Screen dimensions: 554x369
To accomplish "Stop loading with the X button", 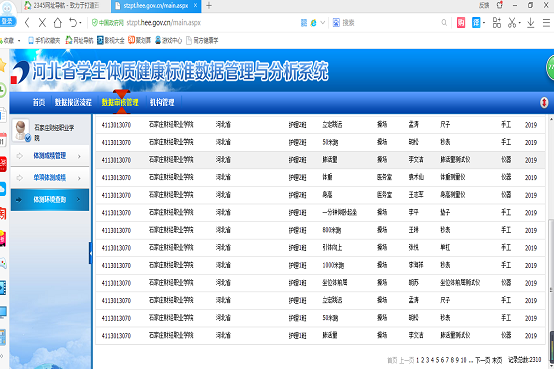I will point(42,23).
